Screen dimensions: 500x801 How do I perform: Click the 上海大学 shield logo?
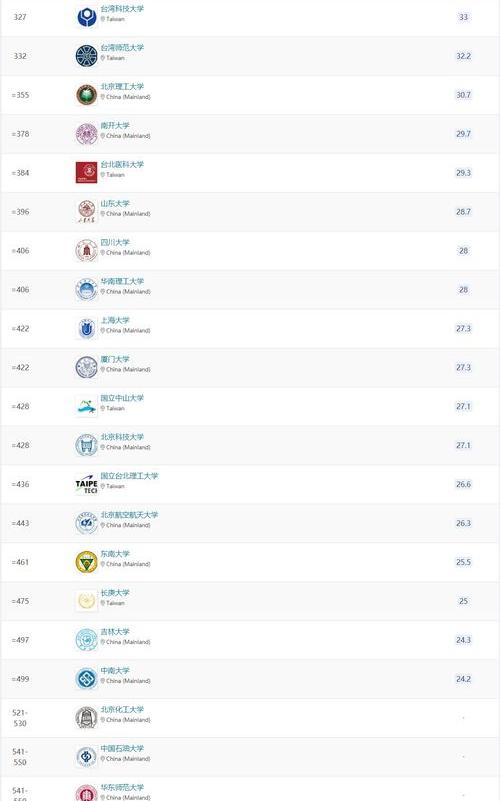click(x=86, y=328)
